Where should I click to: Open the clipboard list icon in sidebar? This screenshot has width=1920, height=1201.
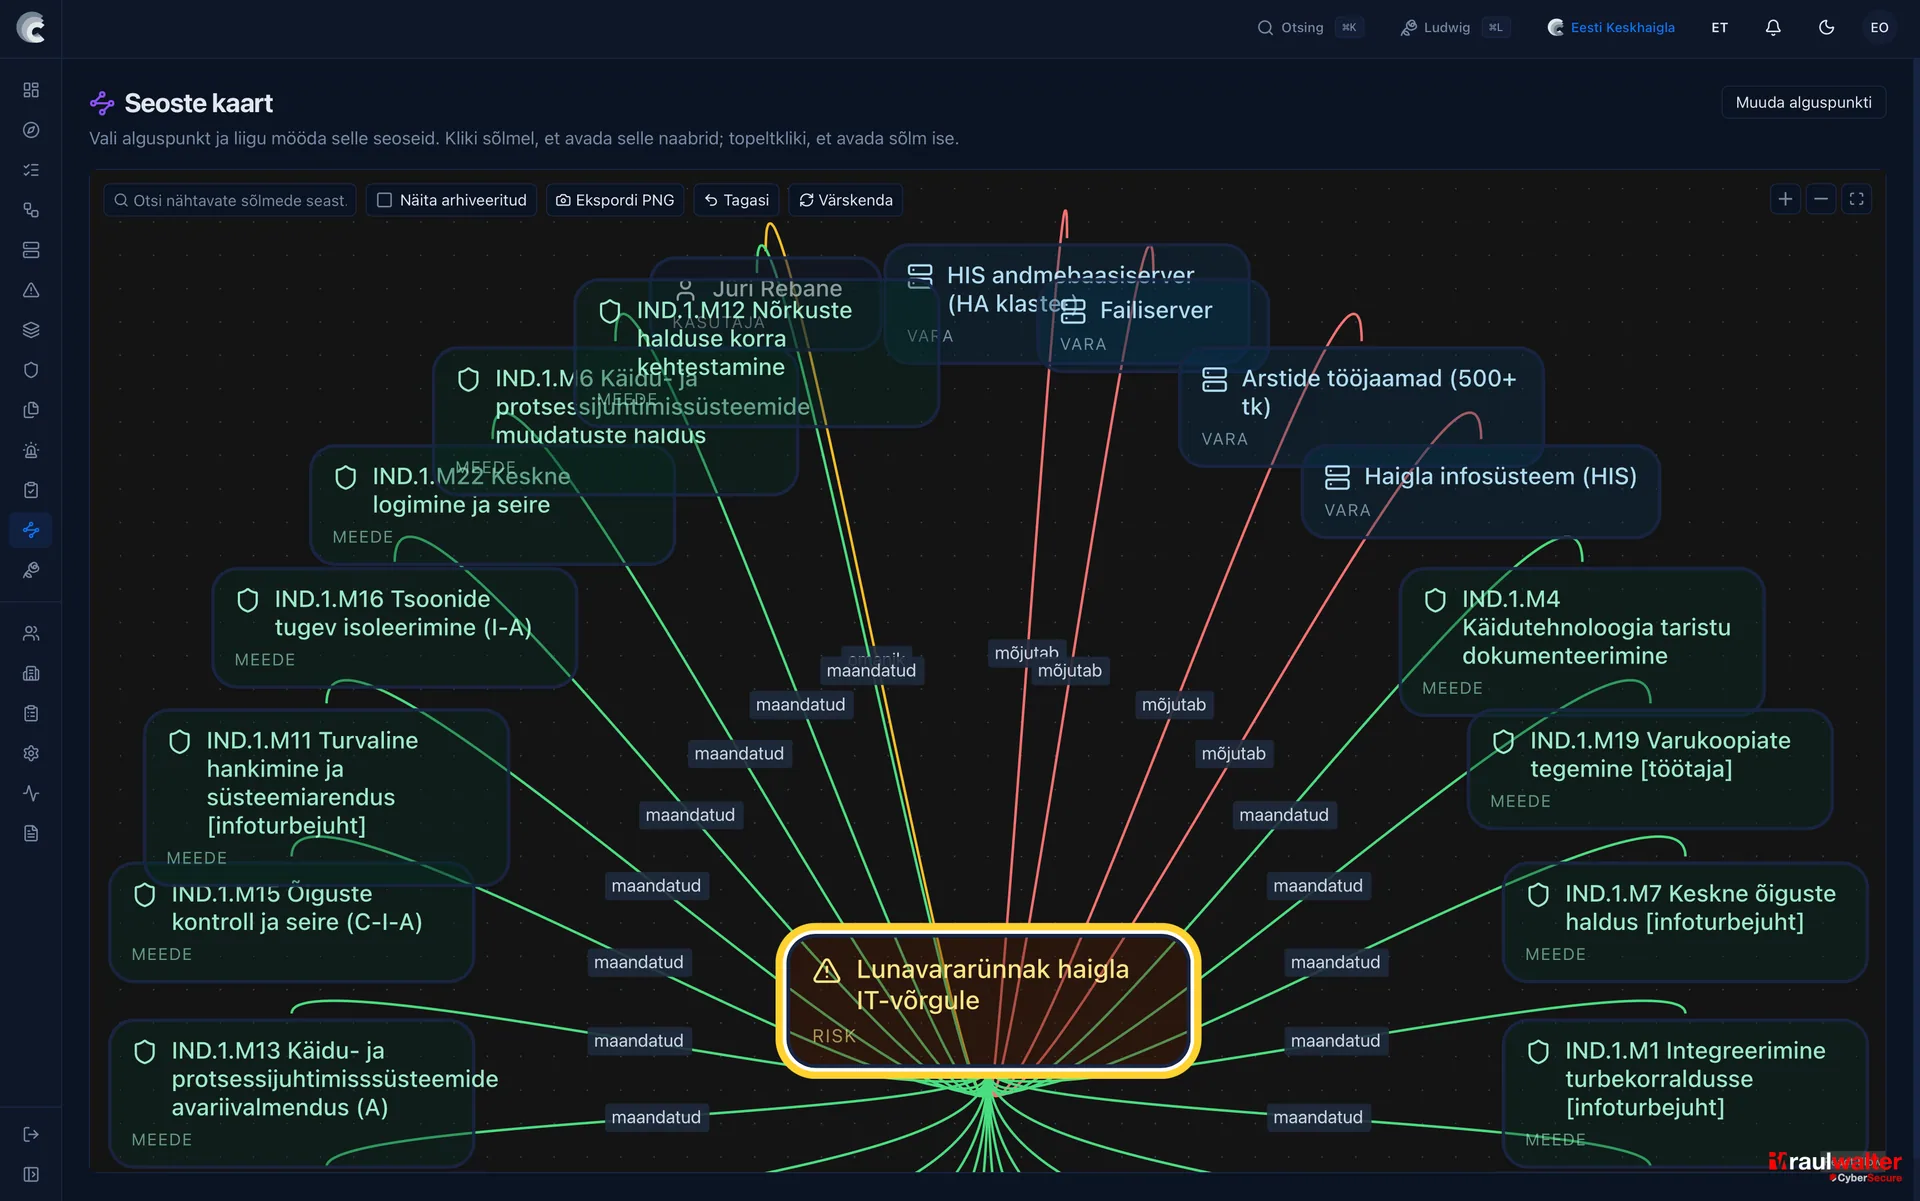click(31, 713)
